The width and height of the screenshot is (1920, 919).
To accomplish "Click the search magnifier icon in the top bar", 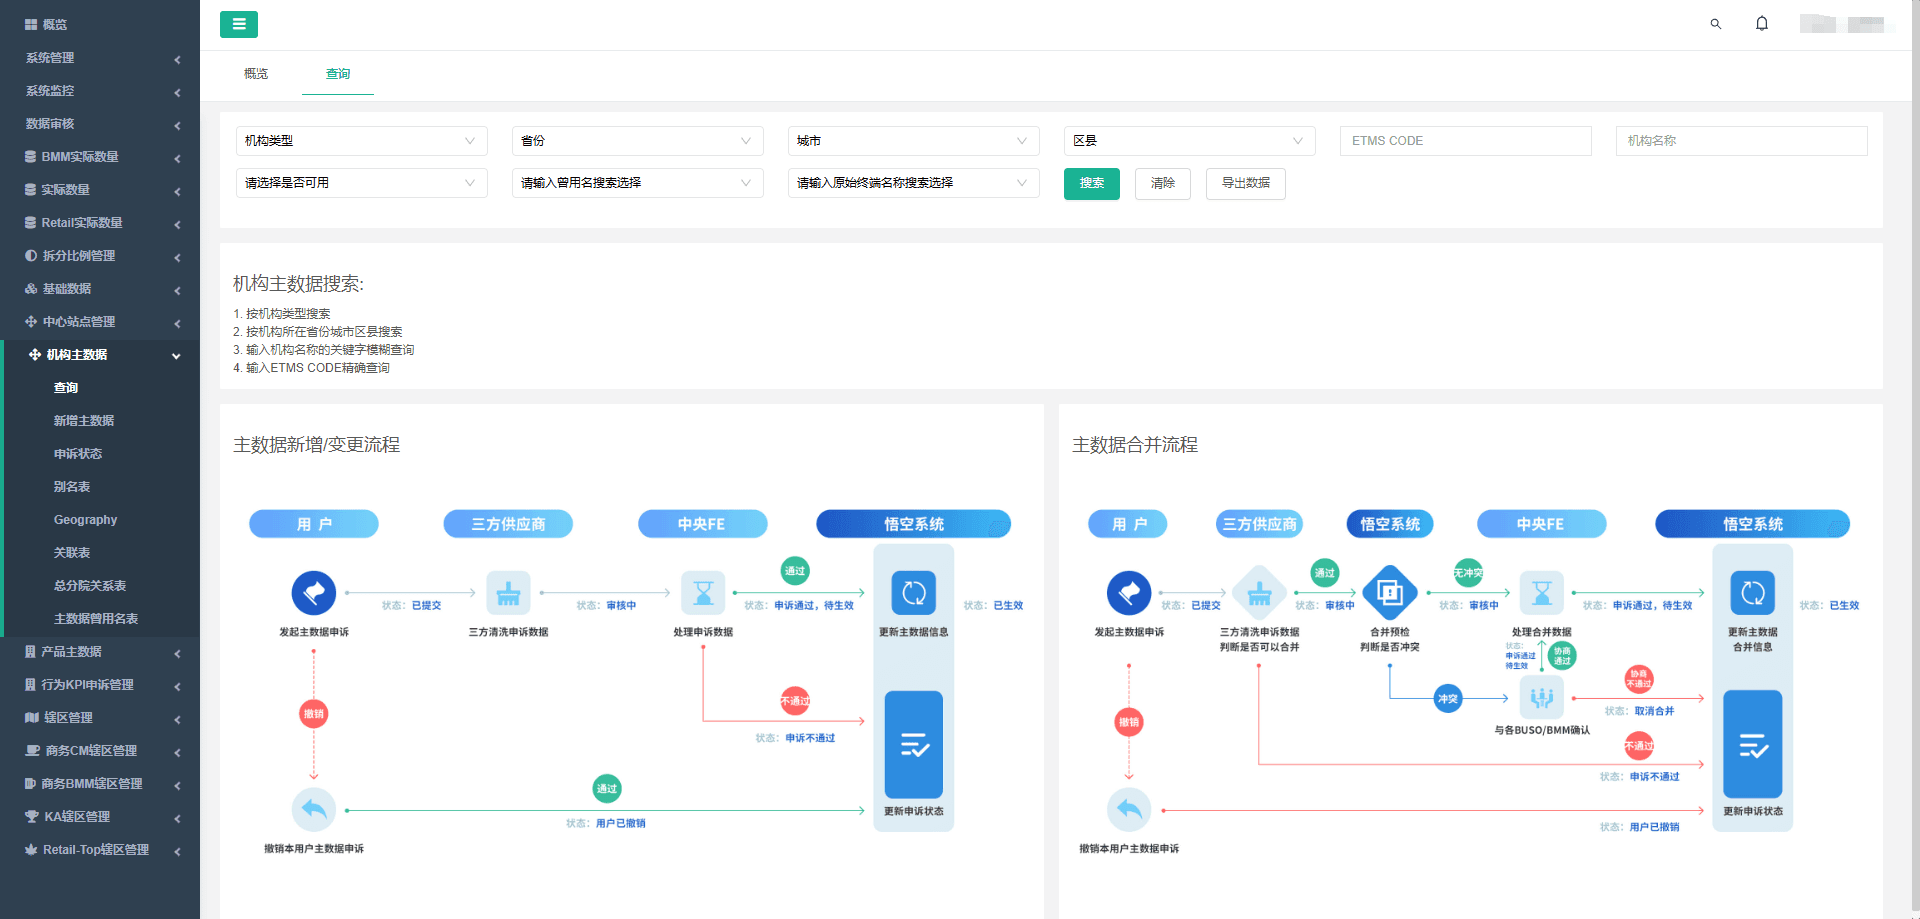I will [x=1714, y=23].
